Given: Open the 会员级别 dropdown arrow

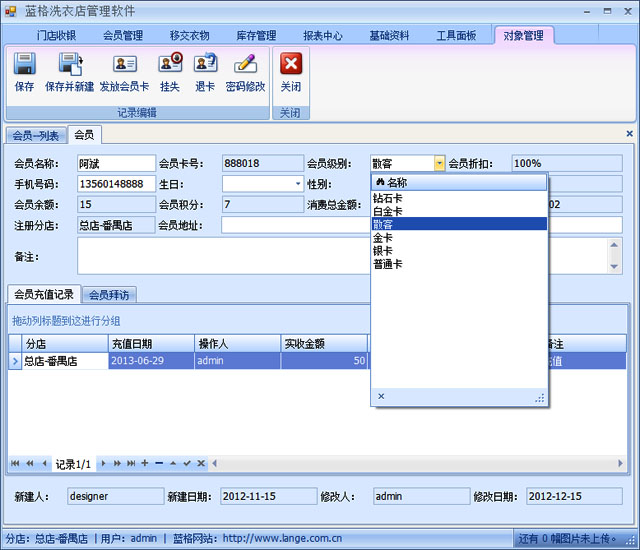Looking at the screenshot, I should [439, 164].
